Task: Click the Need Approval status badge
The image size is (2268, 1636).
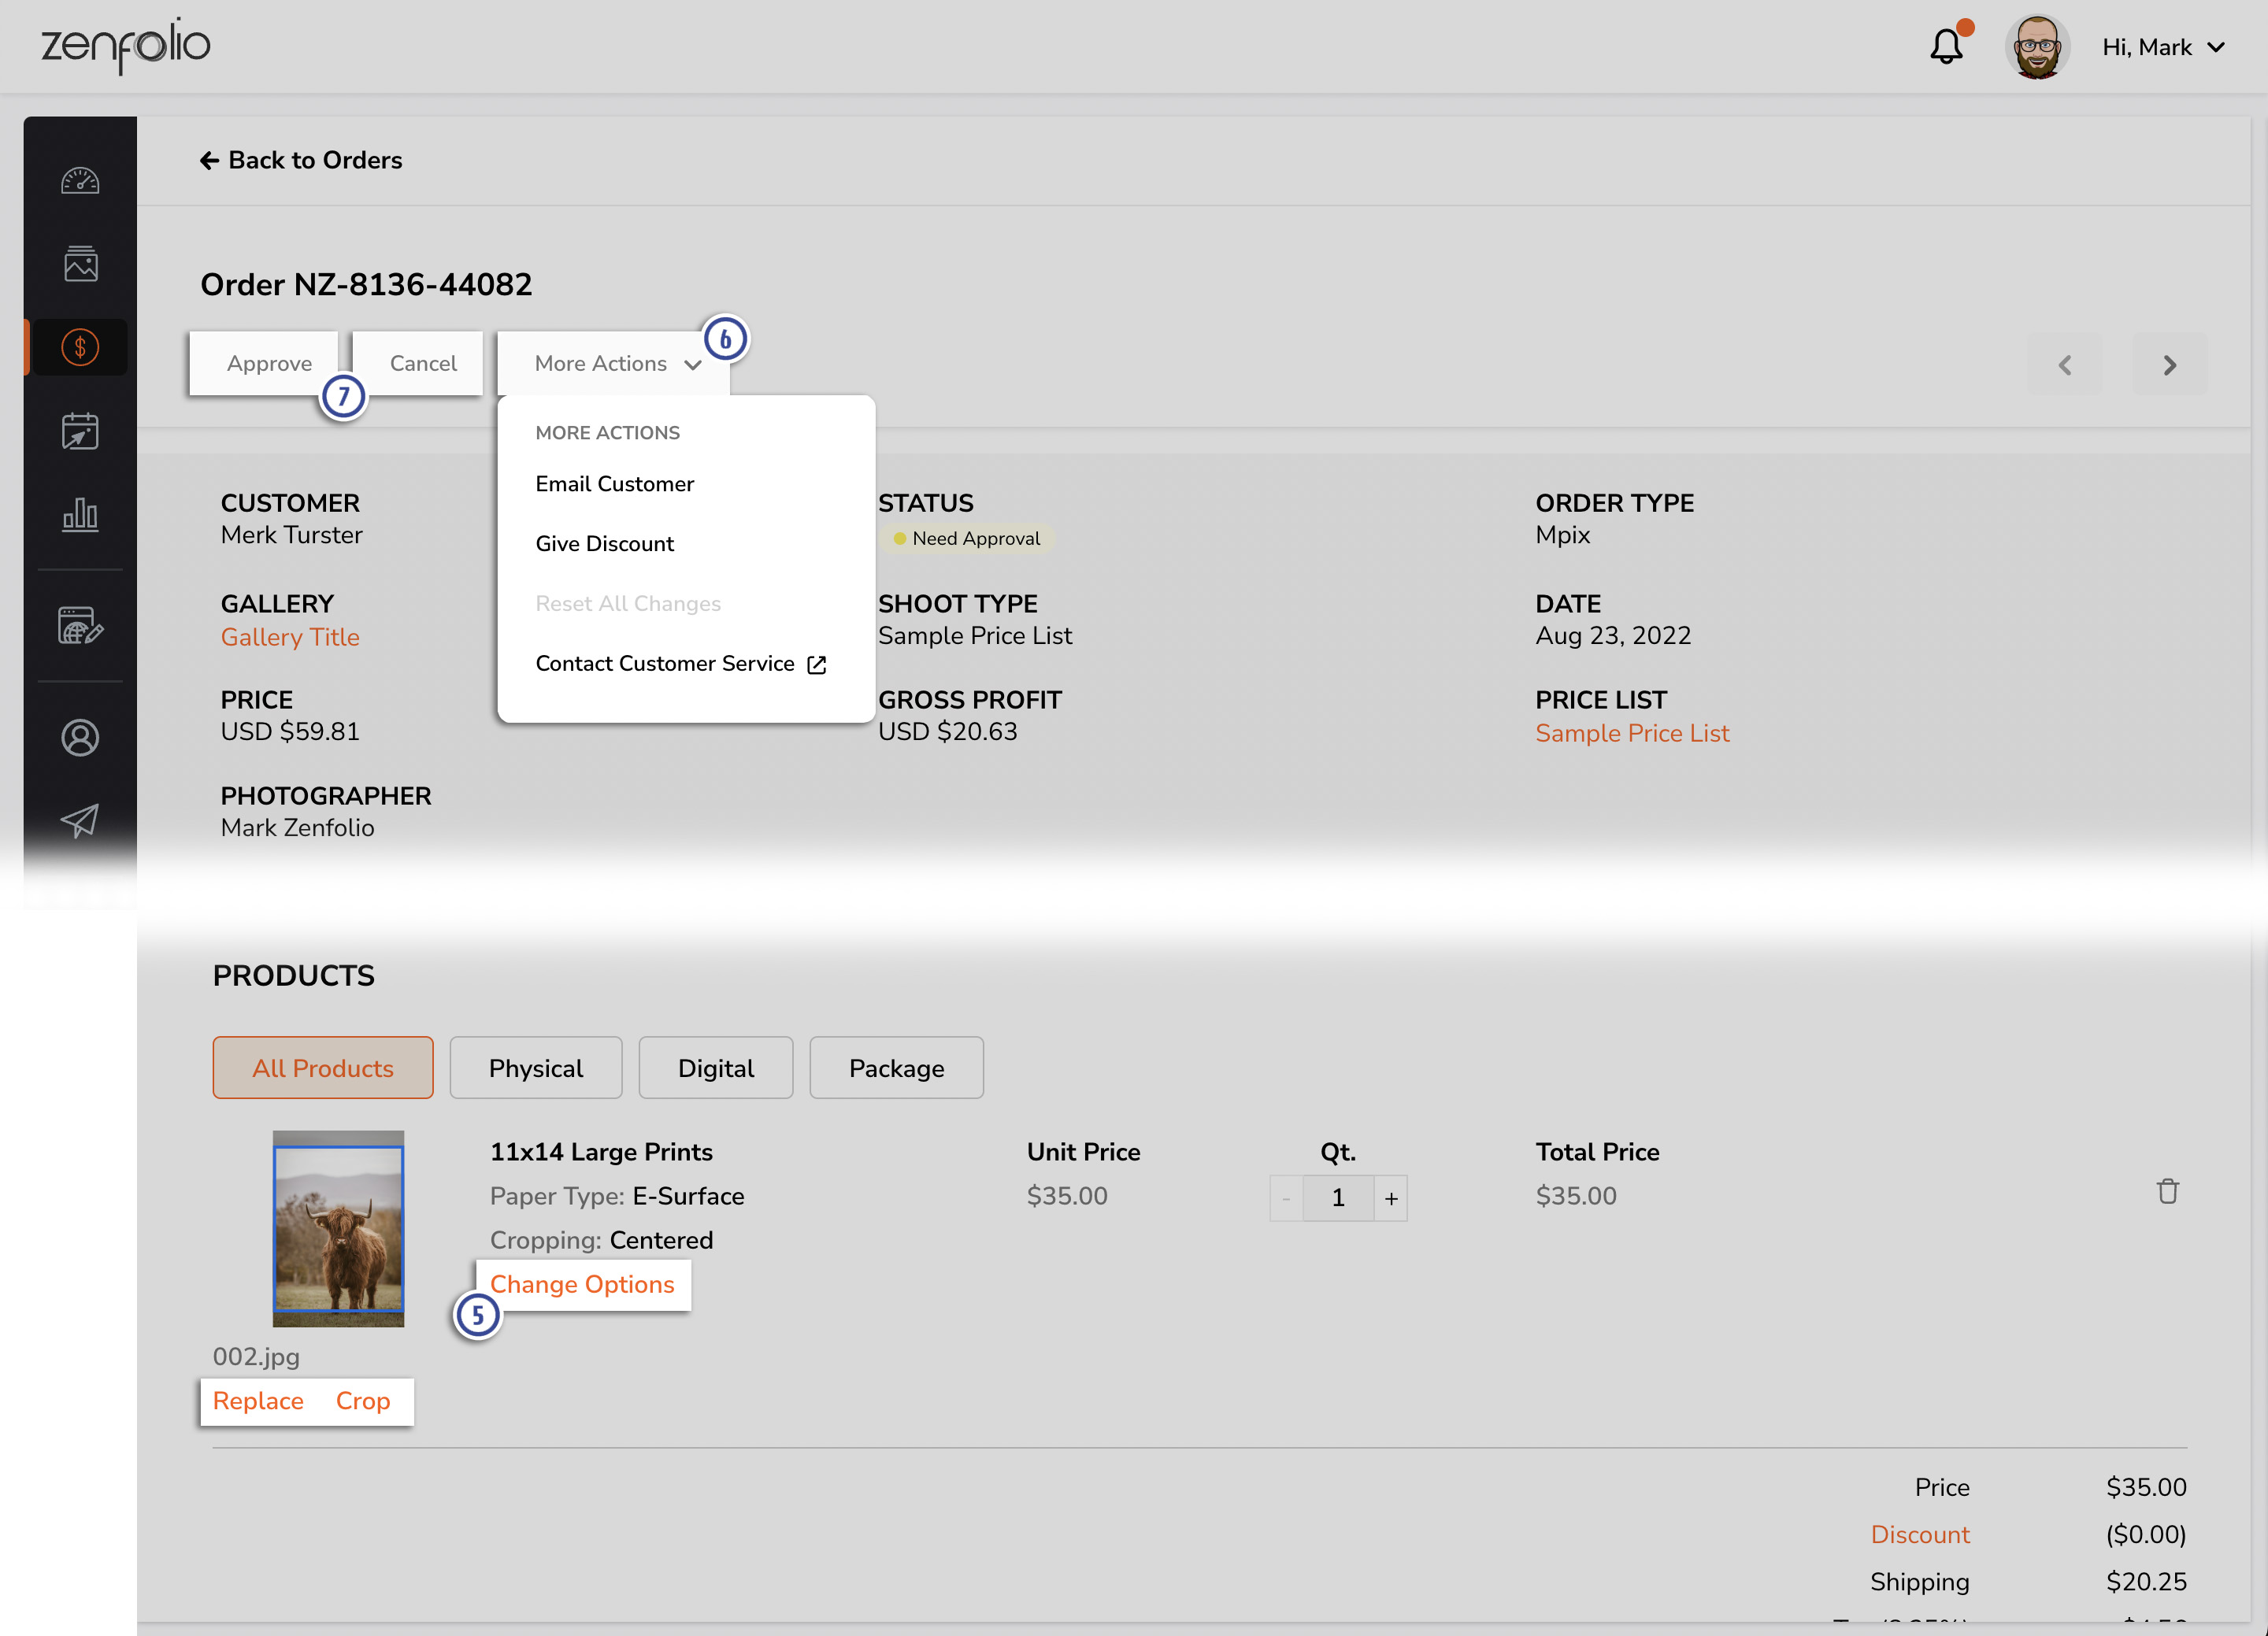Action: 967,539
